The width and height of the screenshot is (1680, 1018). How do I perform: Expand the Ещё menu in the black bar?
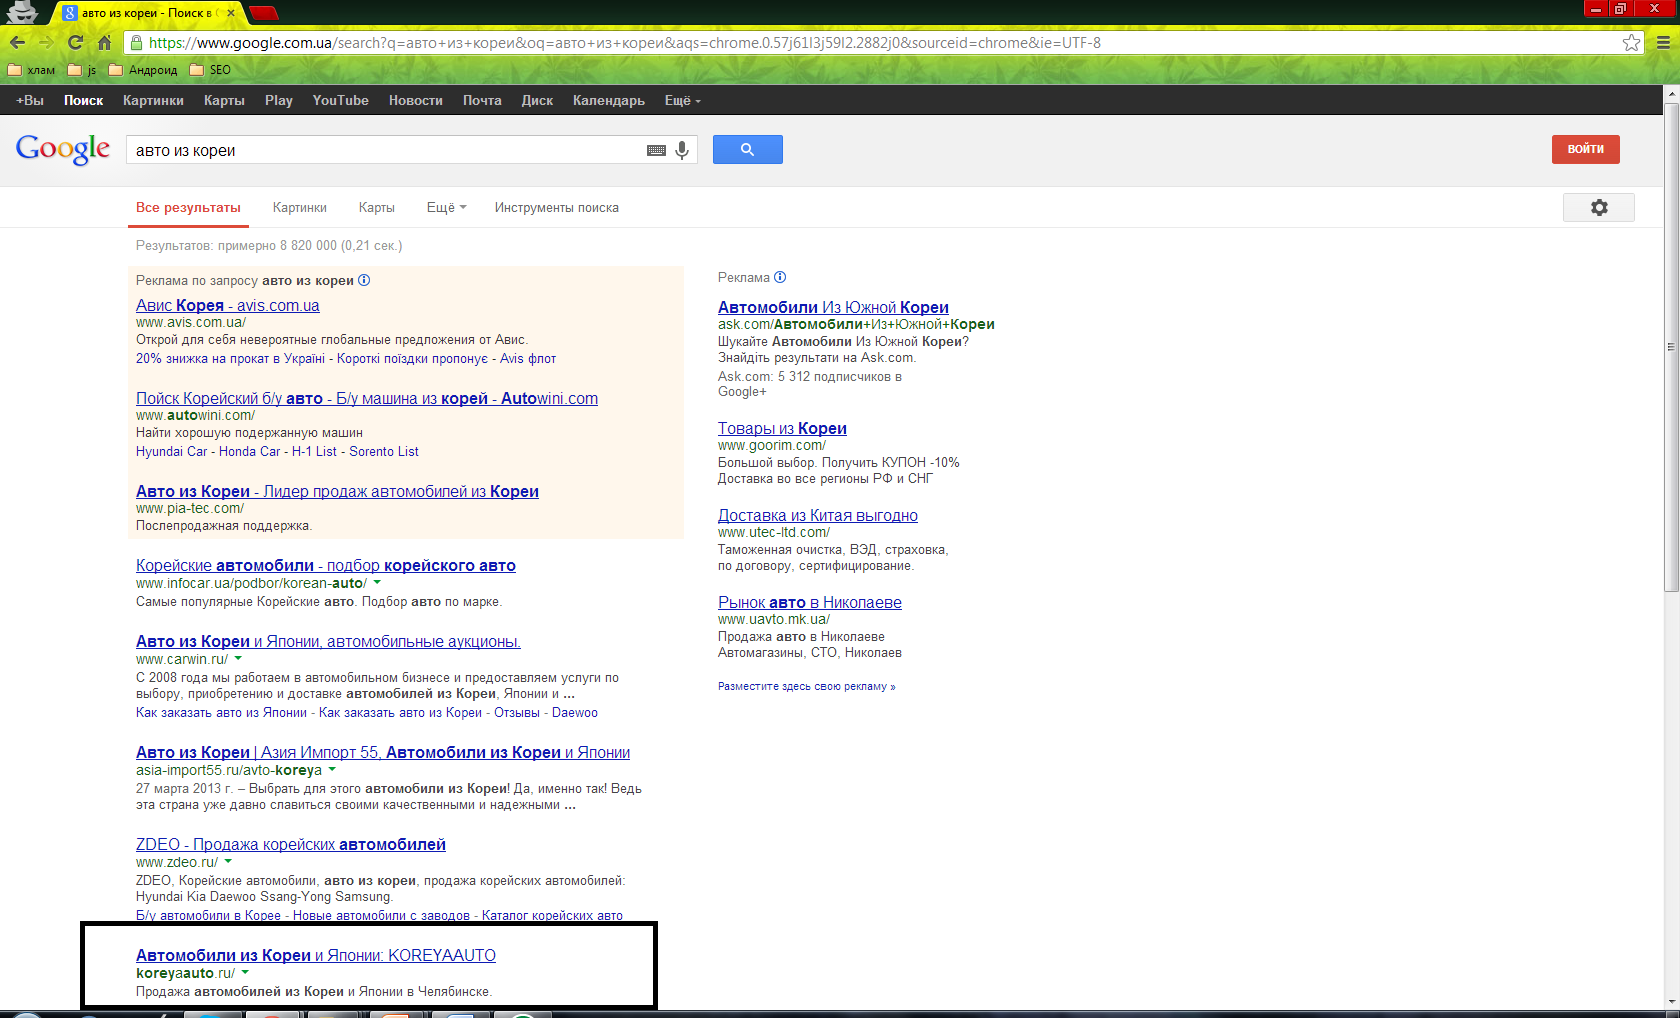click(x=682, y=100)
